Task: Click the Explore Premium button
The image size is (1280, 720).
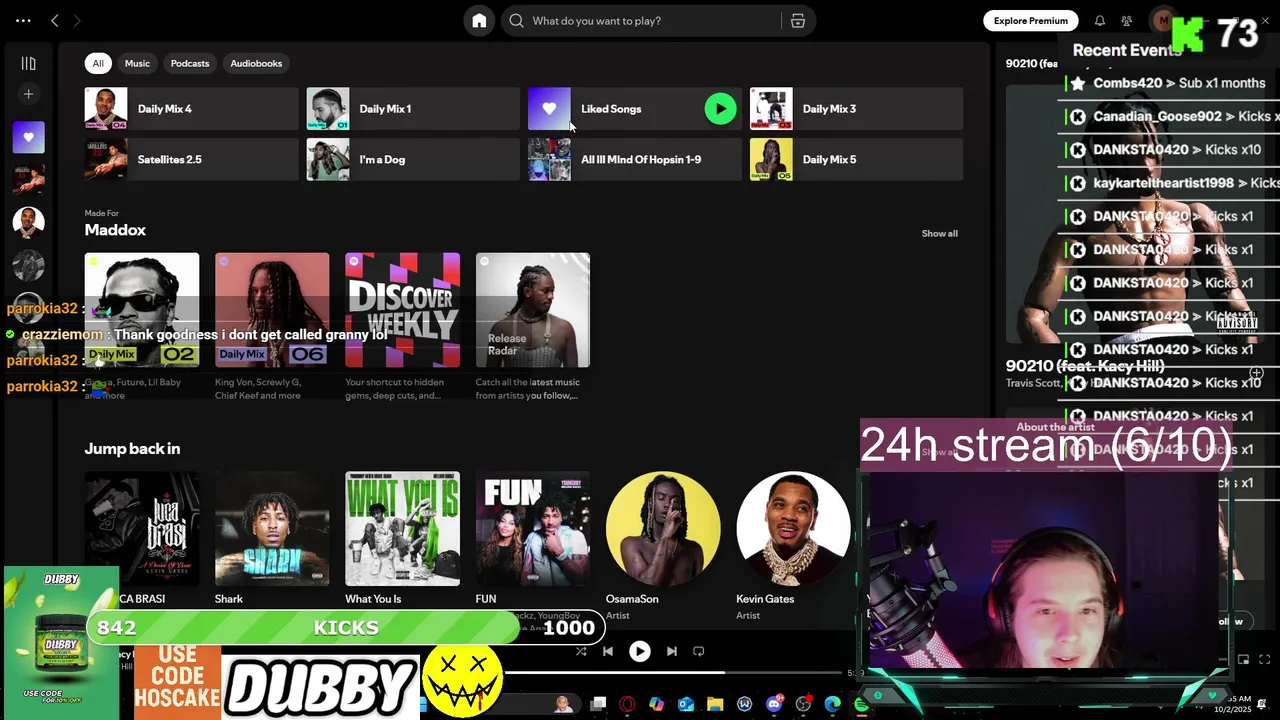Action: click(1030, 20)
